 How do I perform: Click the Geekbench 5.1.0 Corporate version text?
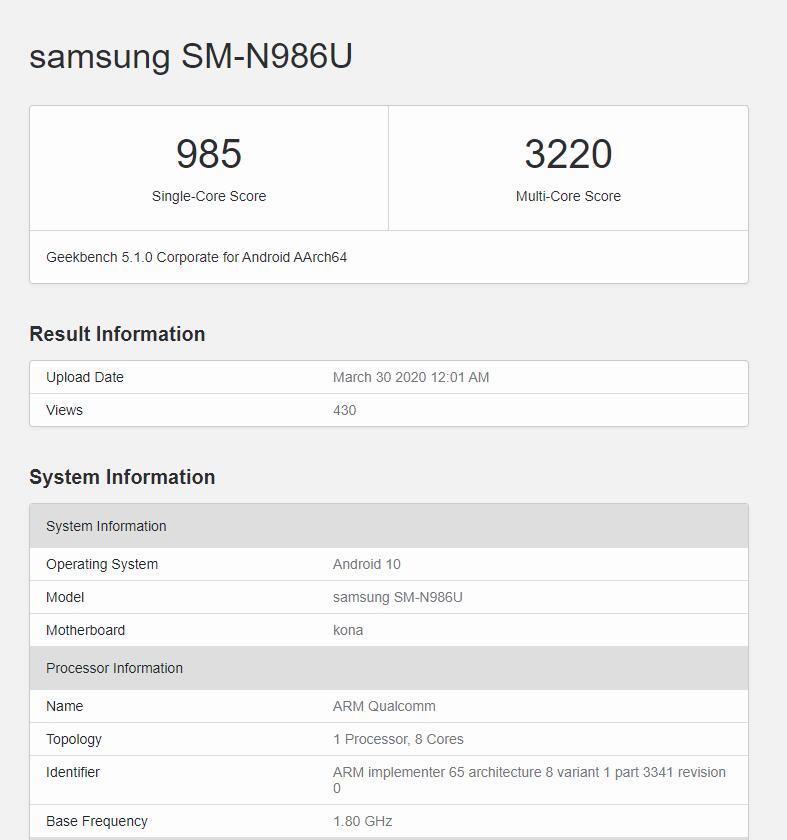click(196, 257)
